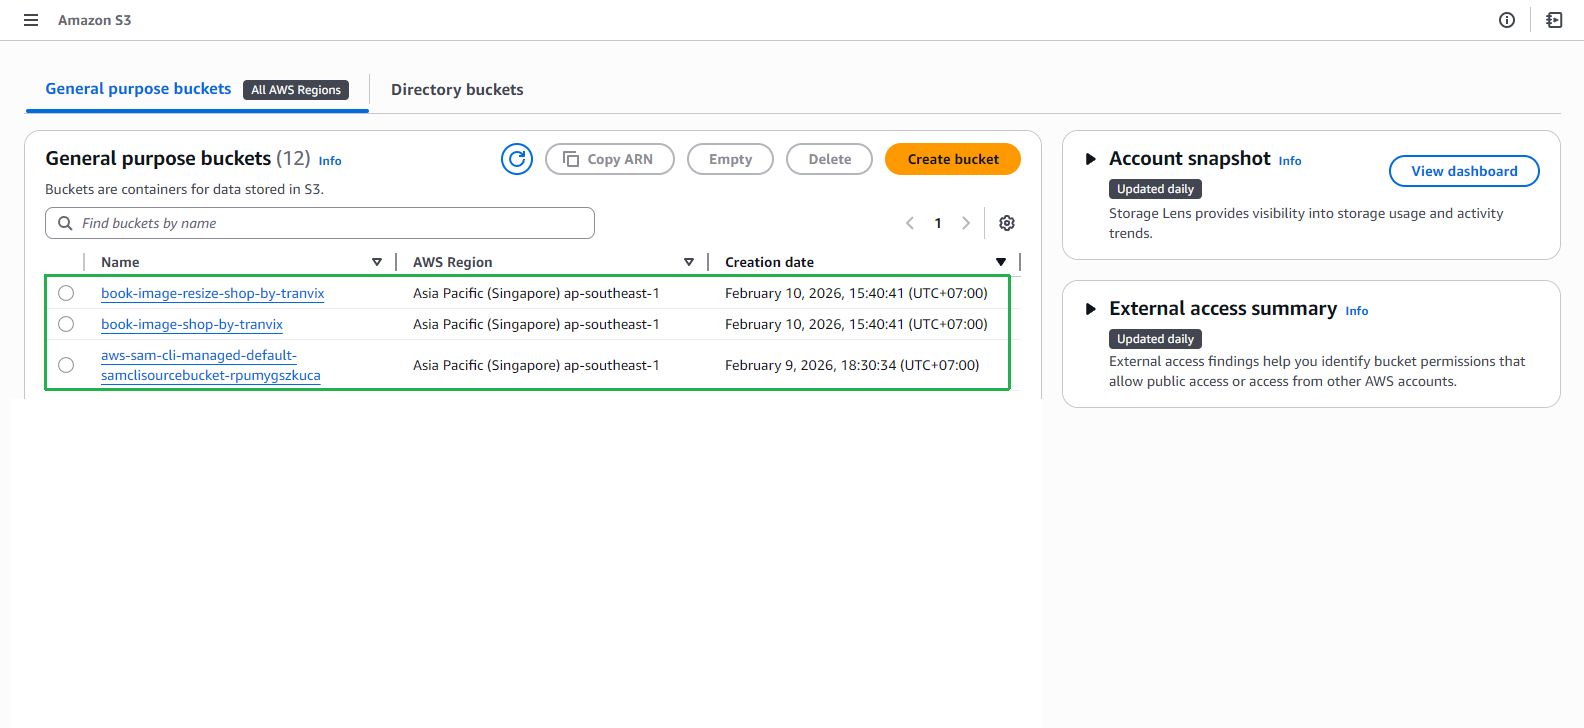Click Amazon S3 title in header

(94, 20)
